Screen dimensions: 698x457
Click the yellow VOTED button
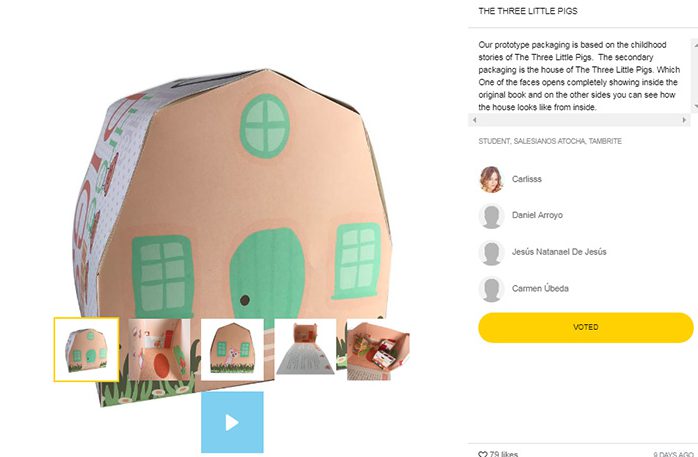point(585,327)
